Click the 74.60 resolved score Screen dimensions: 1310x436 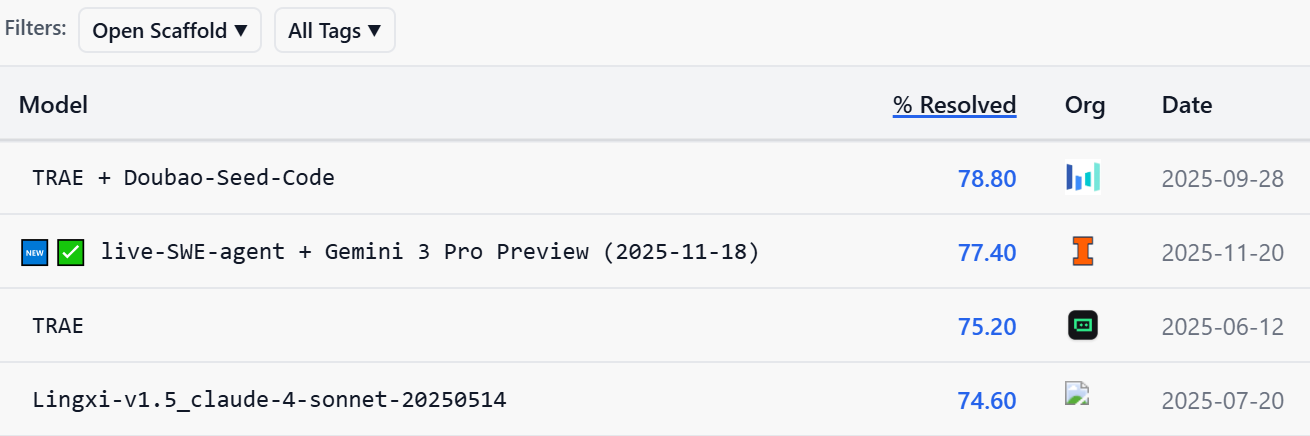pyautogui.click(x=987, y=401)
